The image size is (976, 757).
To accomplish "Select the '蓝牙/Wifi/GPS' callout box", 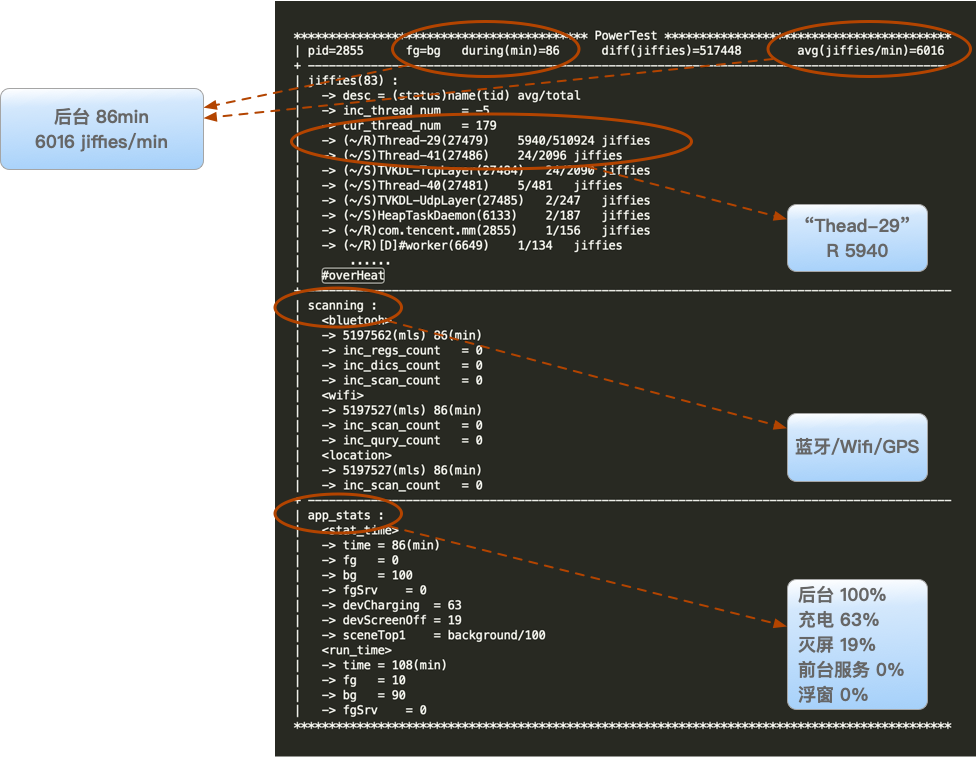I will (857, 446).
